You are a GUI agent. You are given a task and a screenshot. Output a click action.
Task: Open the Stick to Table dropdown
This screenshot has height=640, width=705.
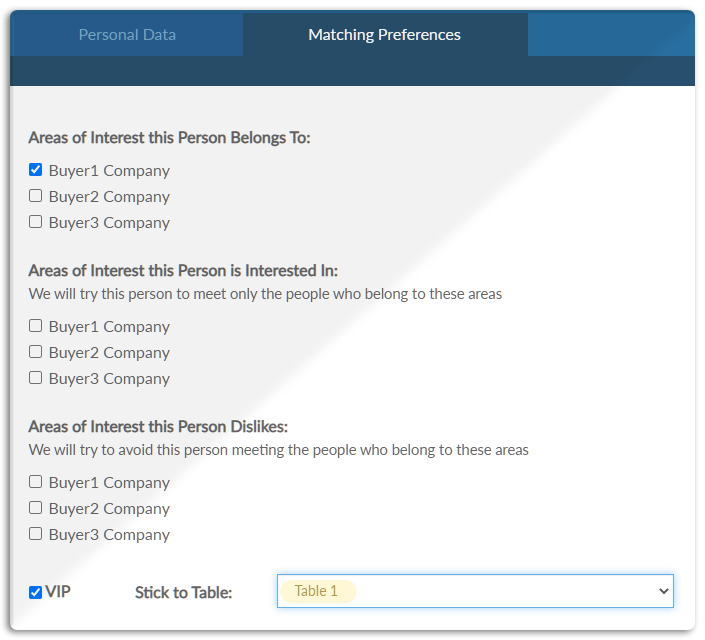click(x=475, y=591)
